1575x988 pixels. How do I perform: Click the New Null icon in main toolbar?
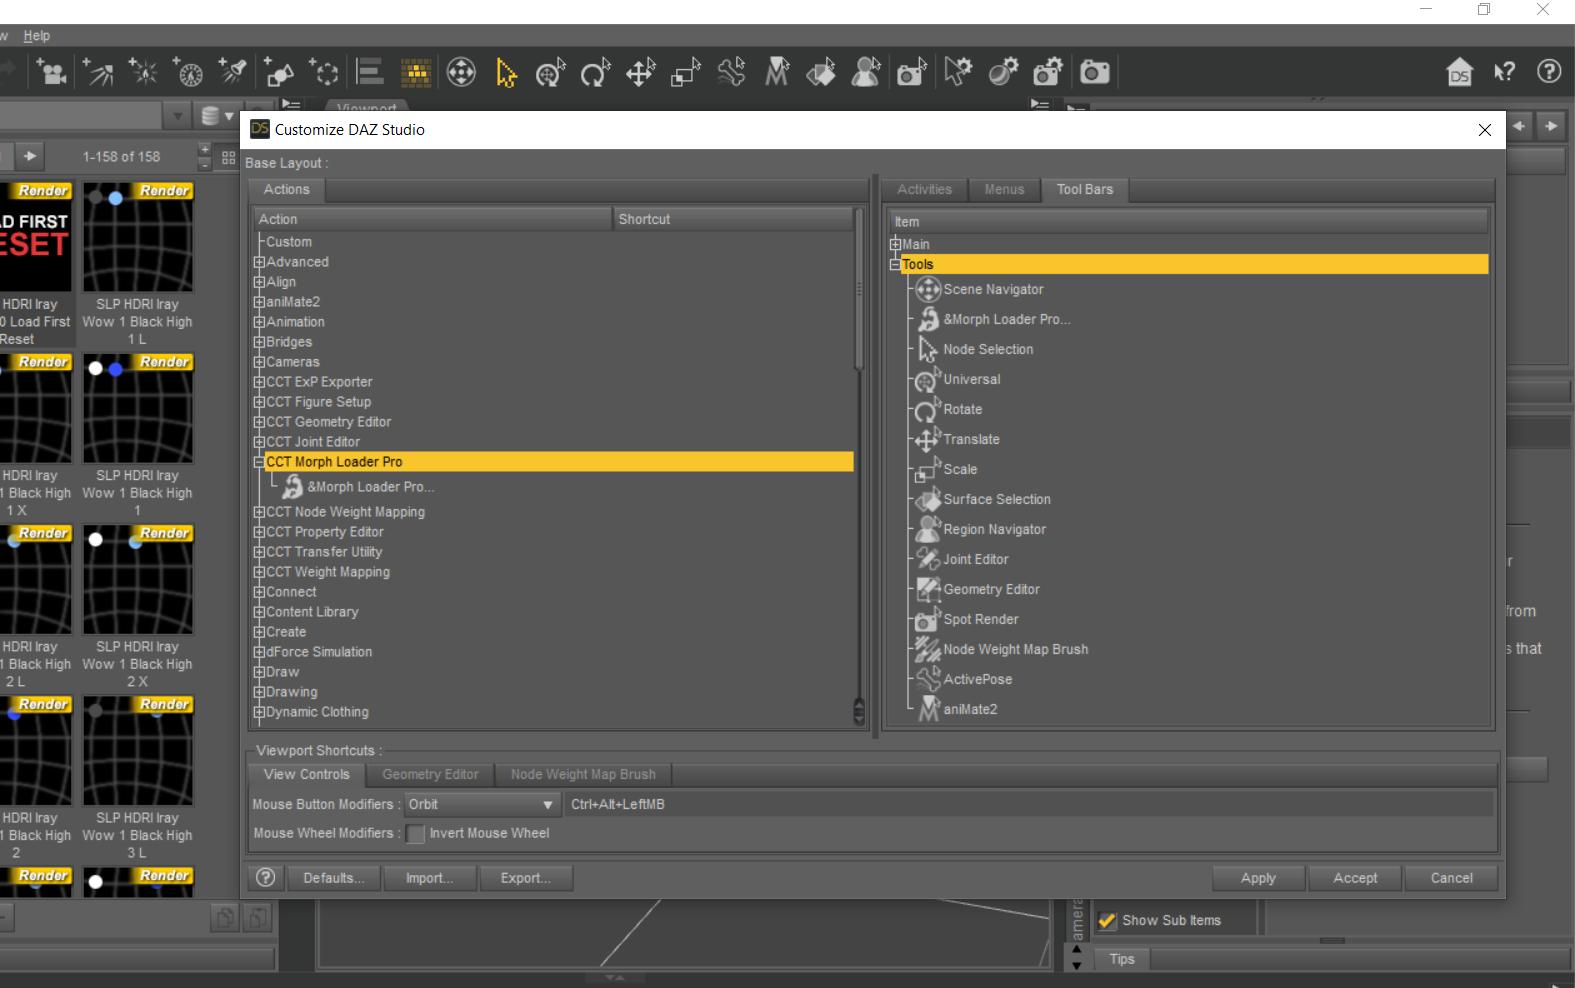(324, 72)
